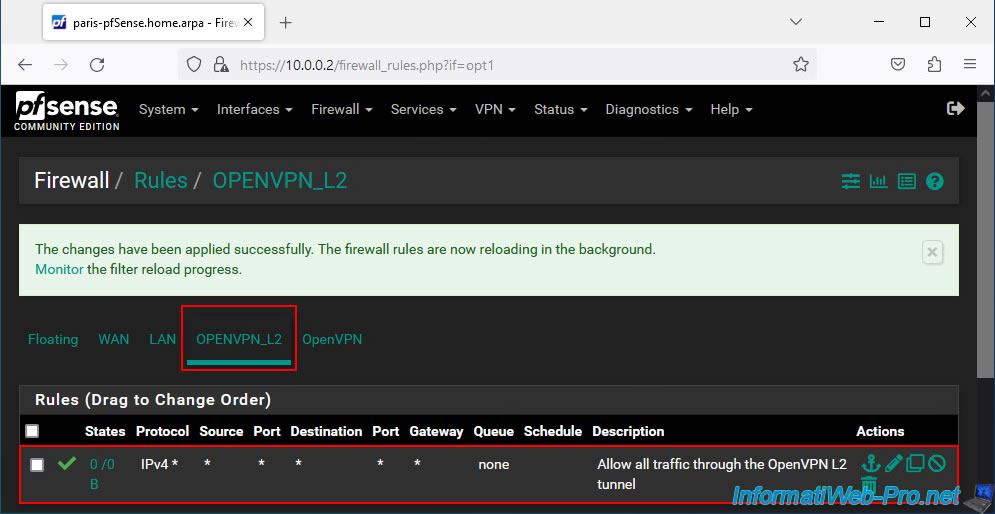Screen dimensions: 995x514
Task: Open the Shortcuts sliders icon in Firewall header
Action: (850, 181)
